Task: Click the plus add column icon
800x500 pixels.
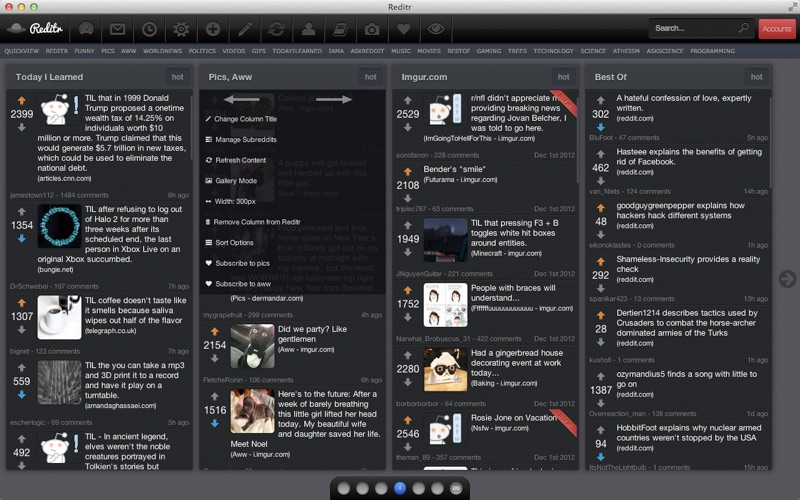Action: coord(213,29)
